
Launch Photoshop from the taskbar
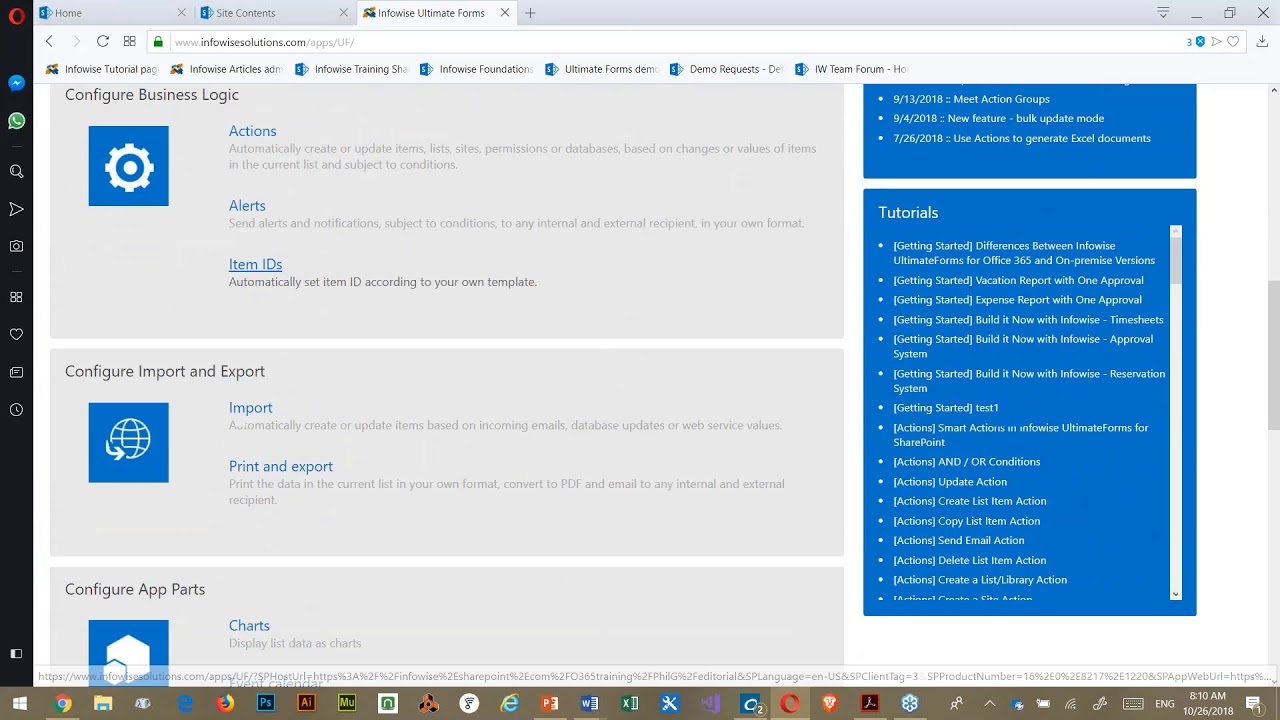coord(265,703)
